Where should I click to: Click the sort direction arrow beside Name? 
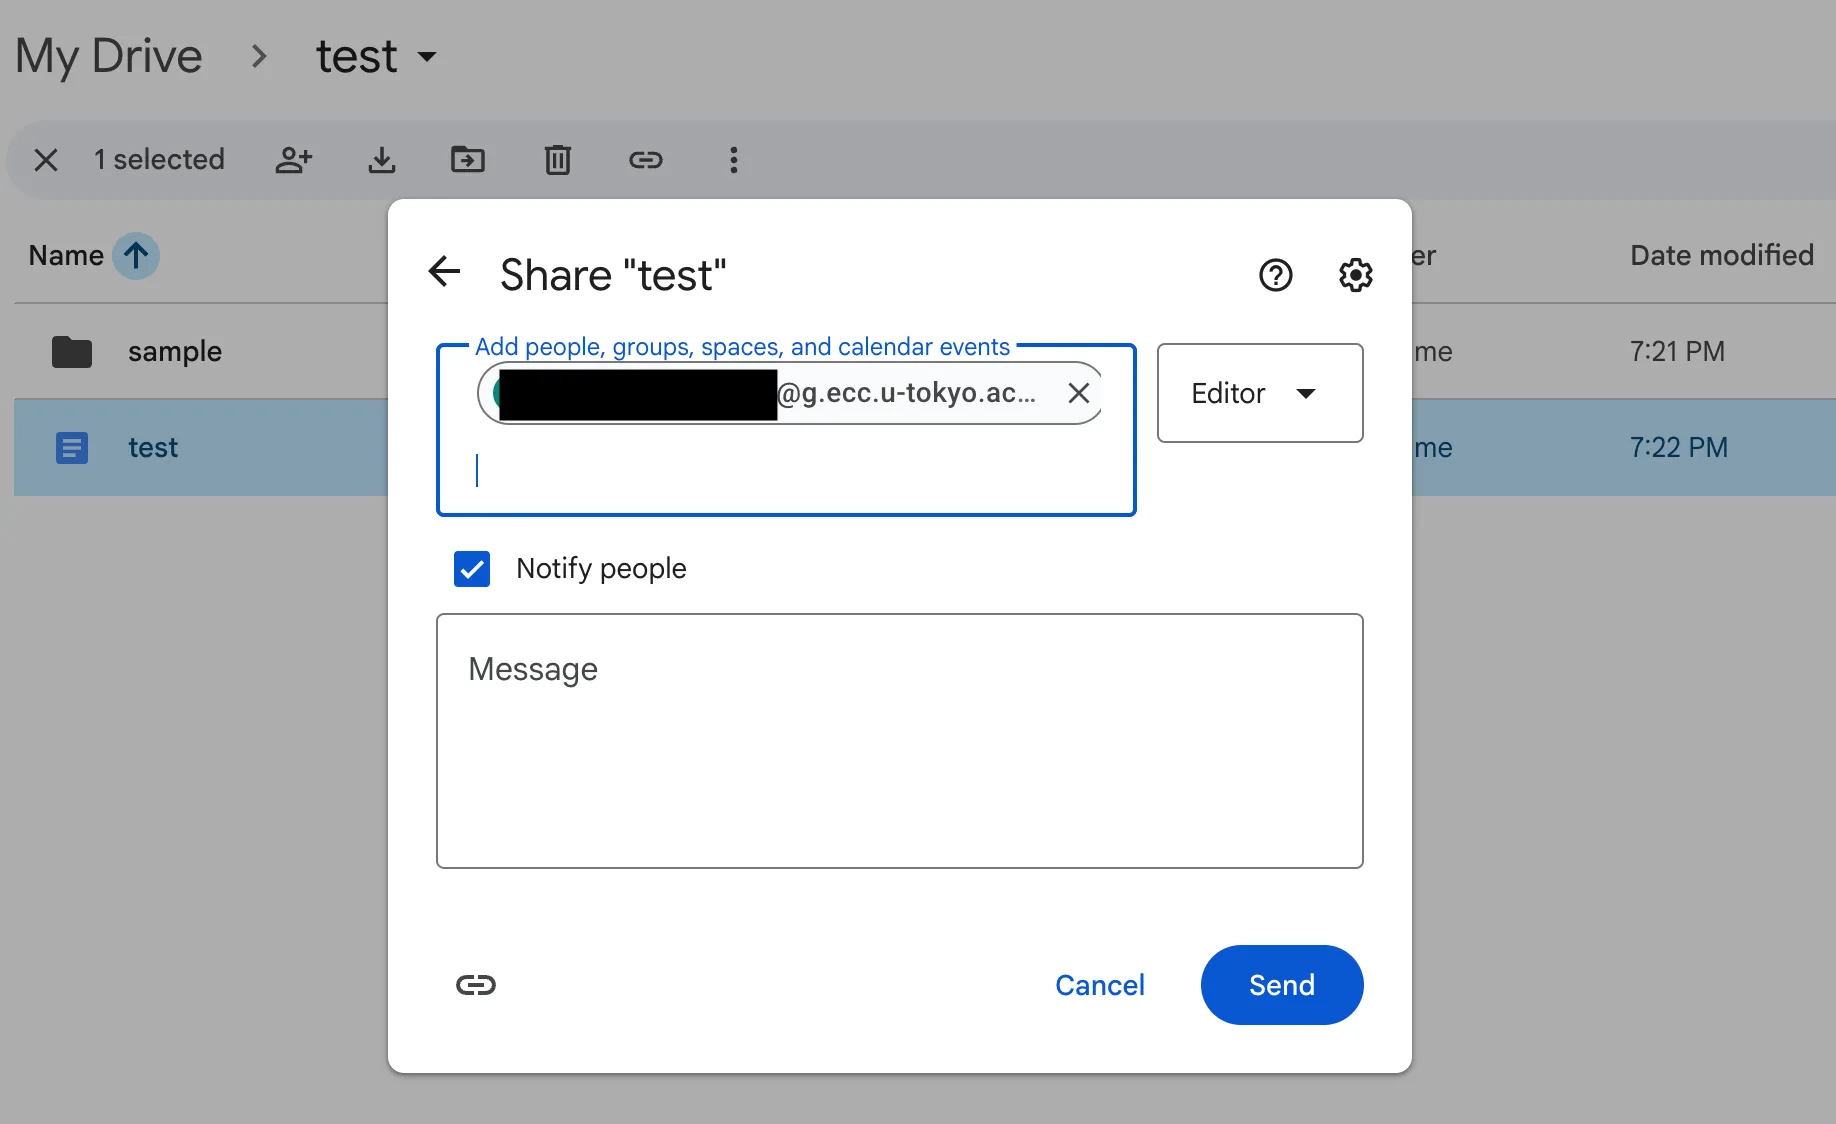click(136, 256)
